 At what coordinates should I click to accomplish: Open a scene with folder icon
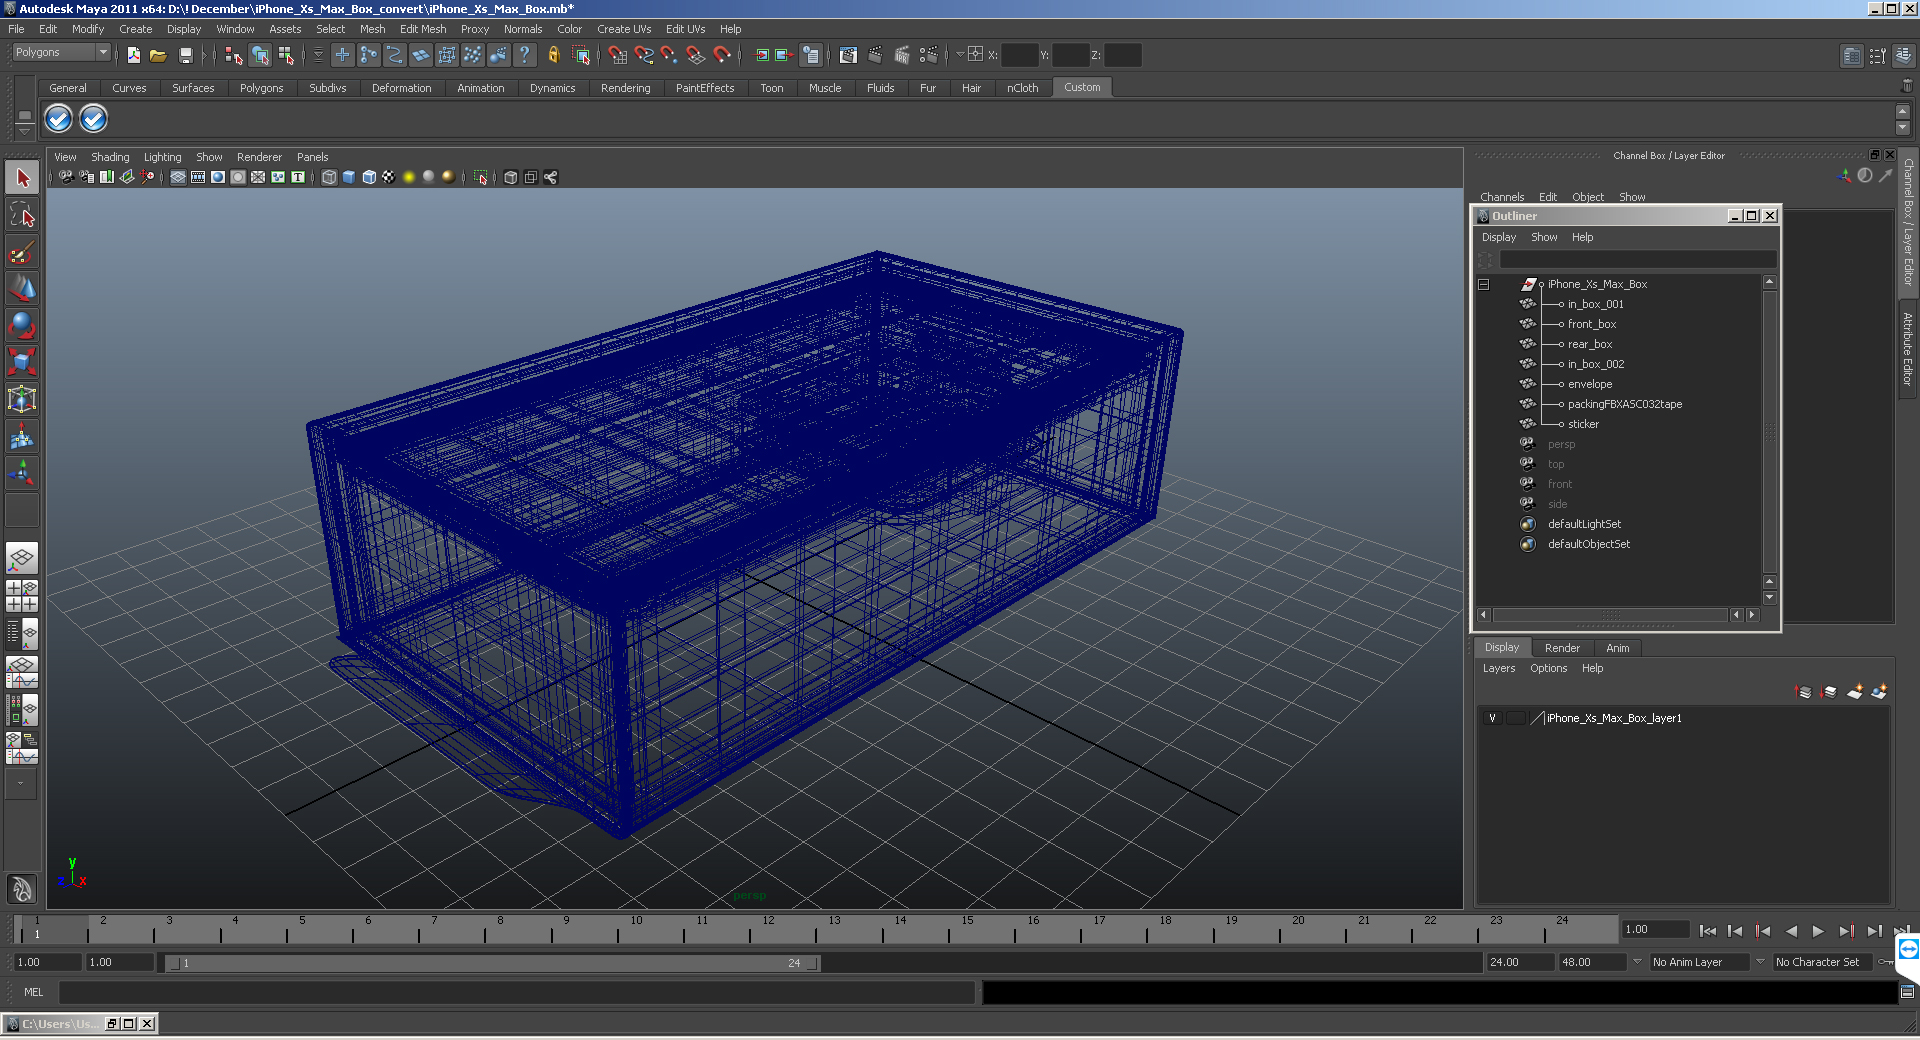(158, 55)
